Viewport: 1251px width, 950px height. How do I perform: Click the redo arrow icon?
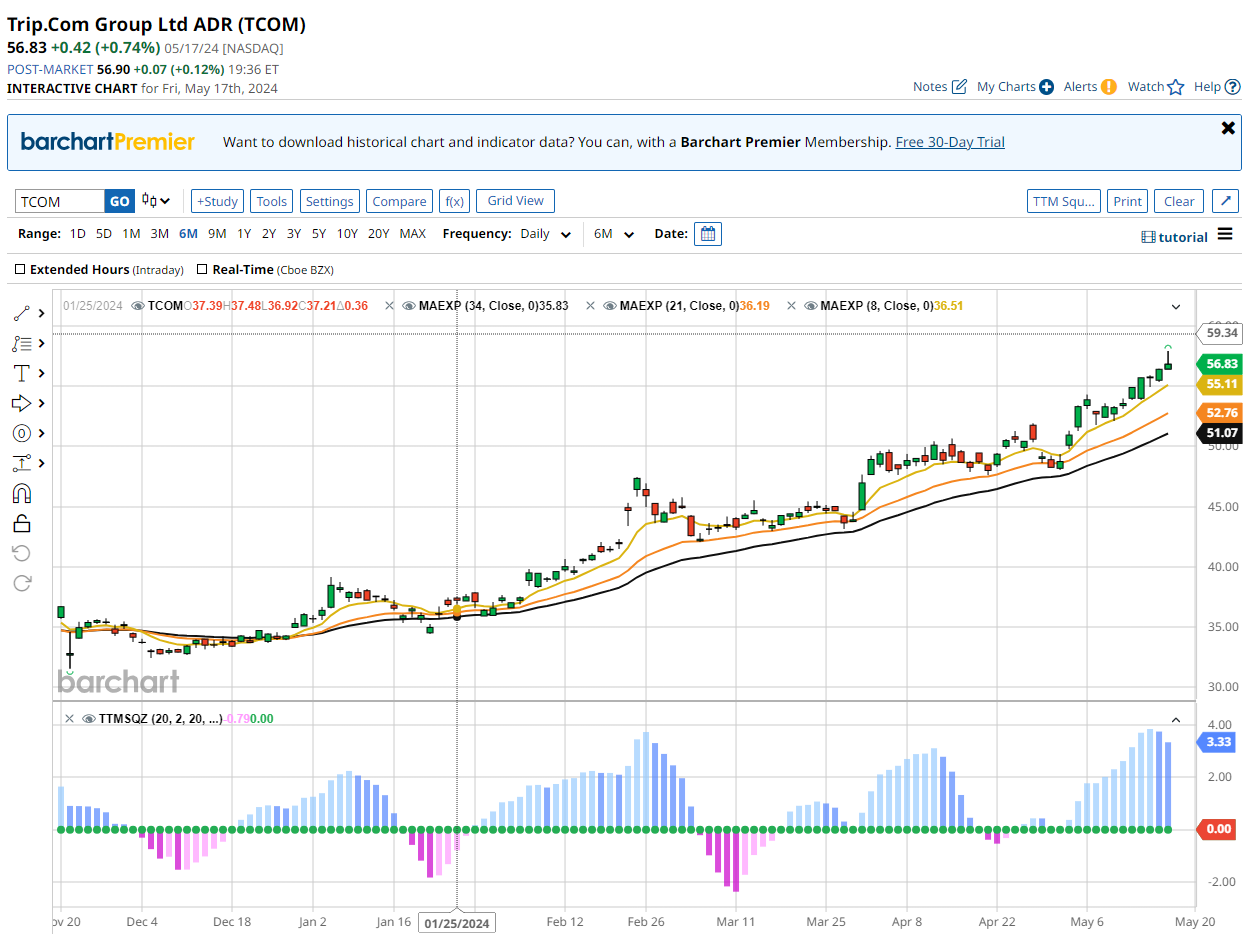(21, 583)
